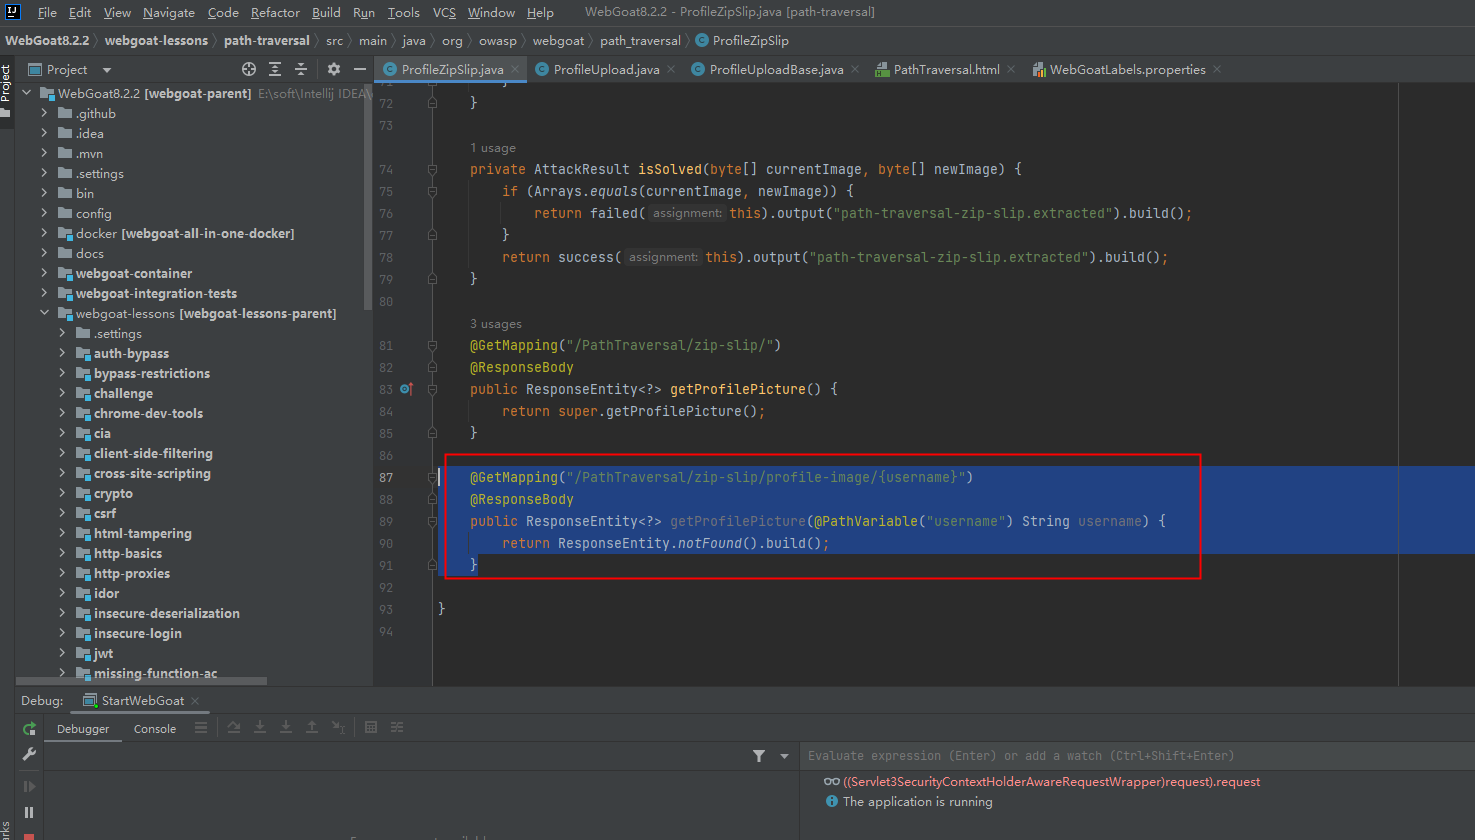Rerun StartWebGoat debug session
1475x840 pixels.
[x=29, y=728]
